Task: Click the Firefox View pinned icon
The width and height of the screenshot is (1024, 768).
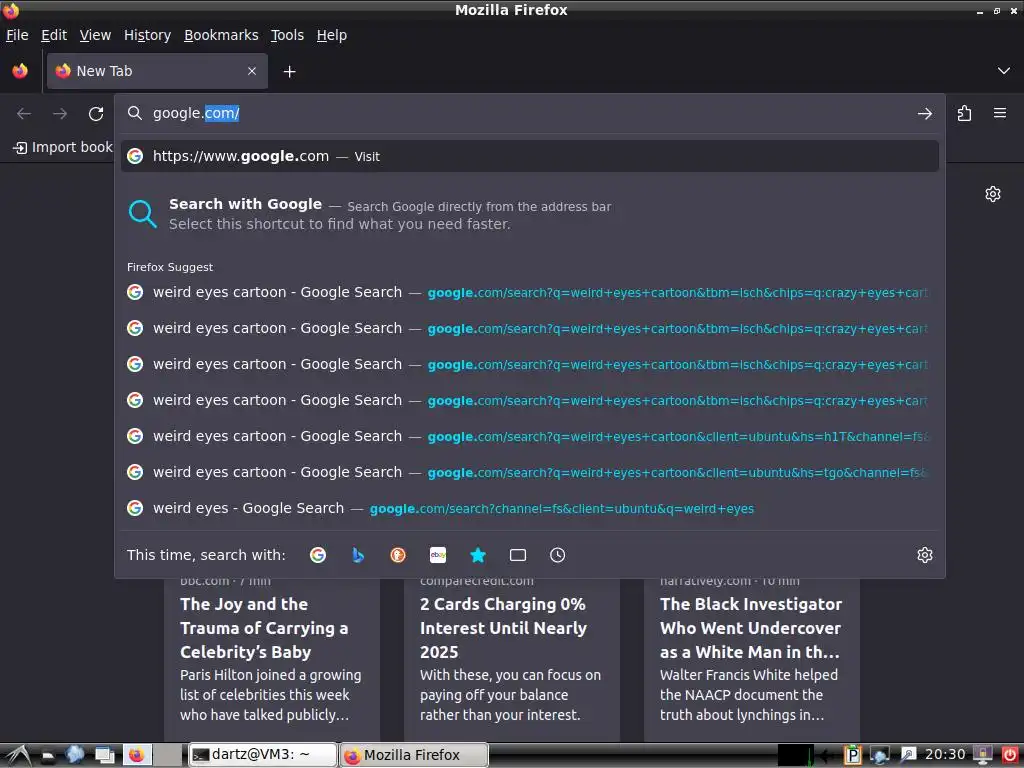Action: click(20, 71)
